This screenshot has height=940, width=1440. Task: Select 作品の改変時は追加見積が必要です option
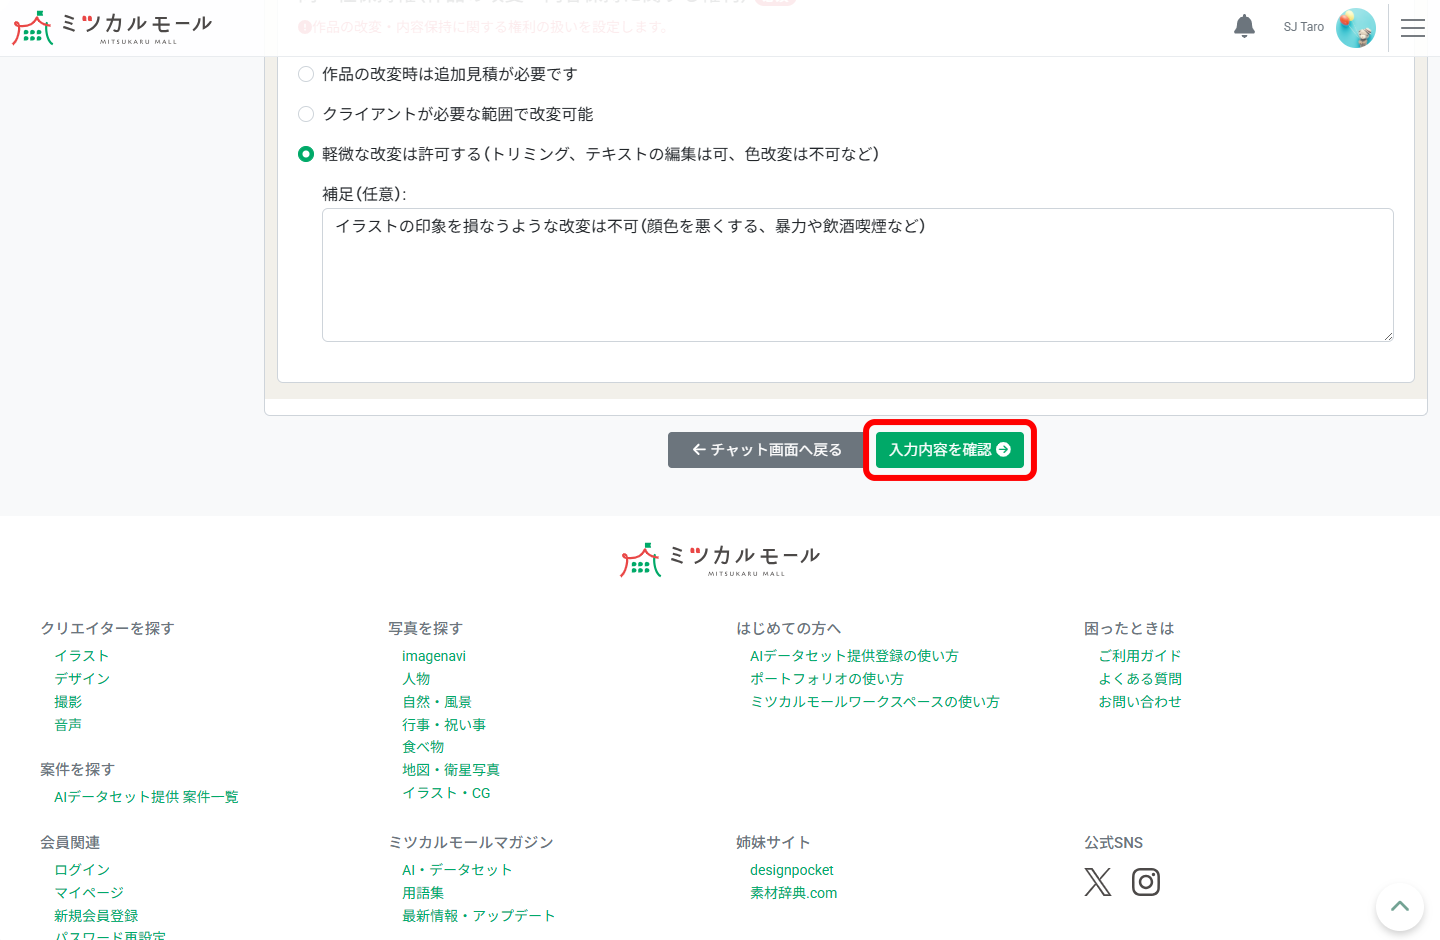[x=306, y=73]
